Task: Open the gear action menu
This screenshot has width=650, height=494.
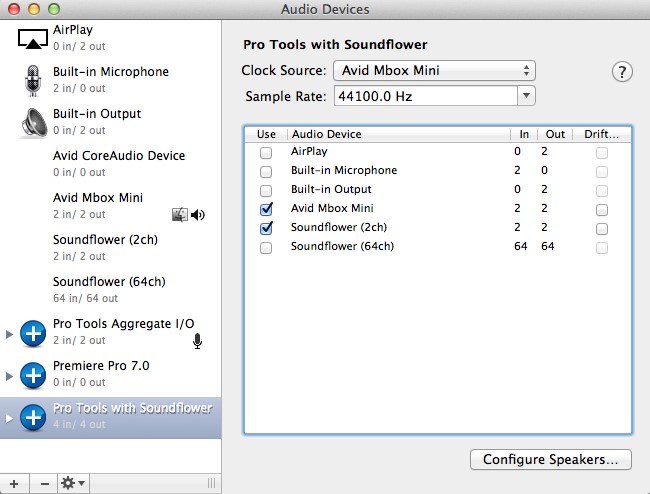Action: [x=73, y=484]
